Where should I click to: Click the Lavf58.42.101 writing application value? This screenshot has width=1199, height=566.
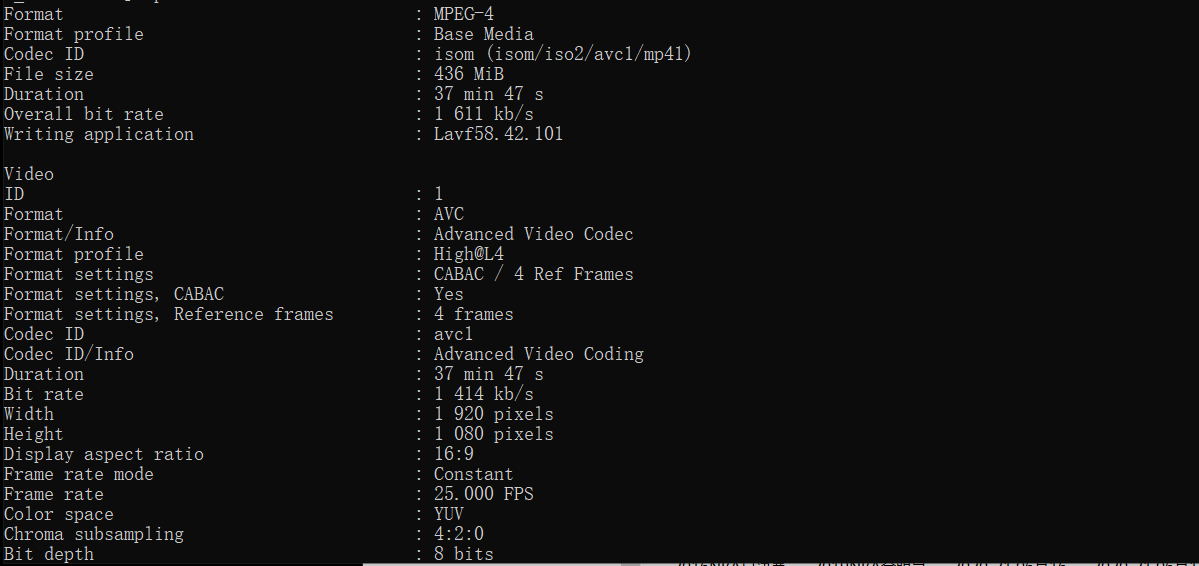click(x=498, y=134)
